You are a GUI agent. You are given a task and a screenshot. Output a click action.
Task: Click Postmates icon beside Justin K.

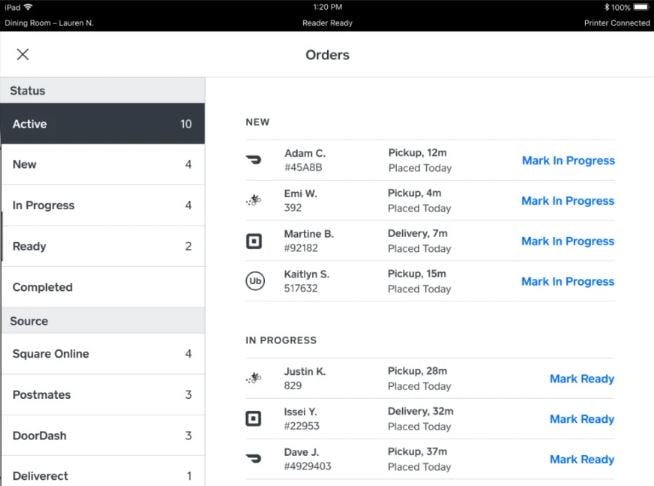pos(254,379)
